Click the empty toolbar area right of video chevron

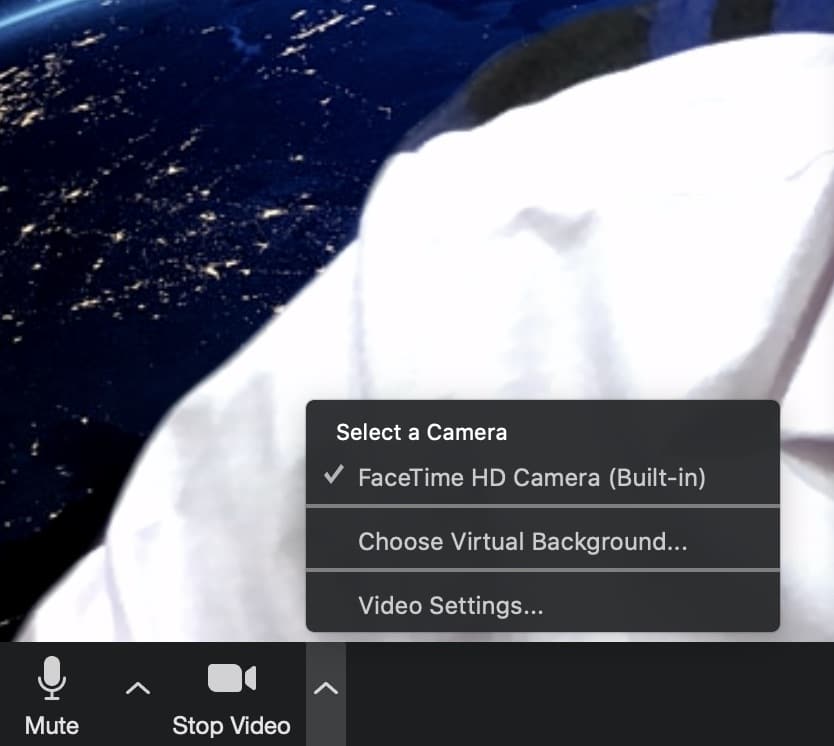coord(590,694)
